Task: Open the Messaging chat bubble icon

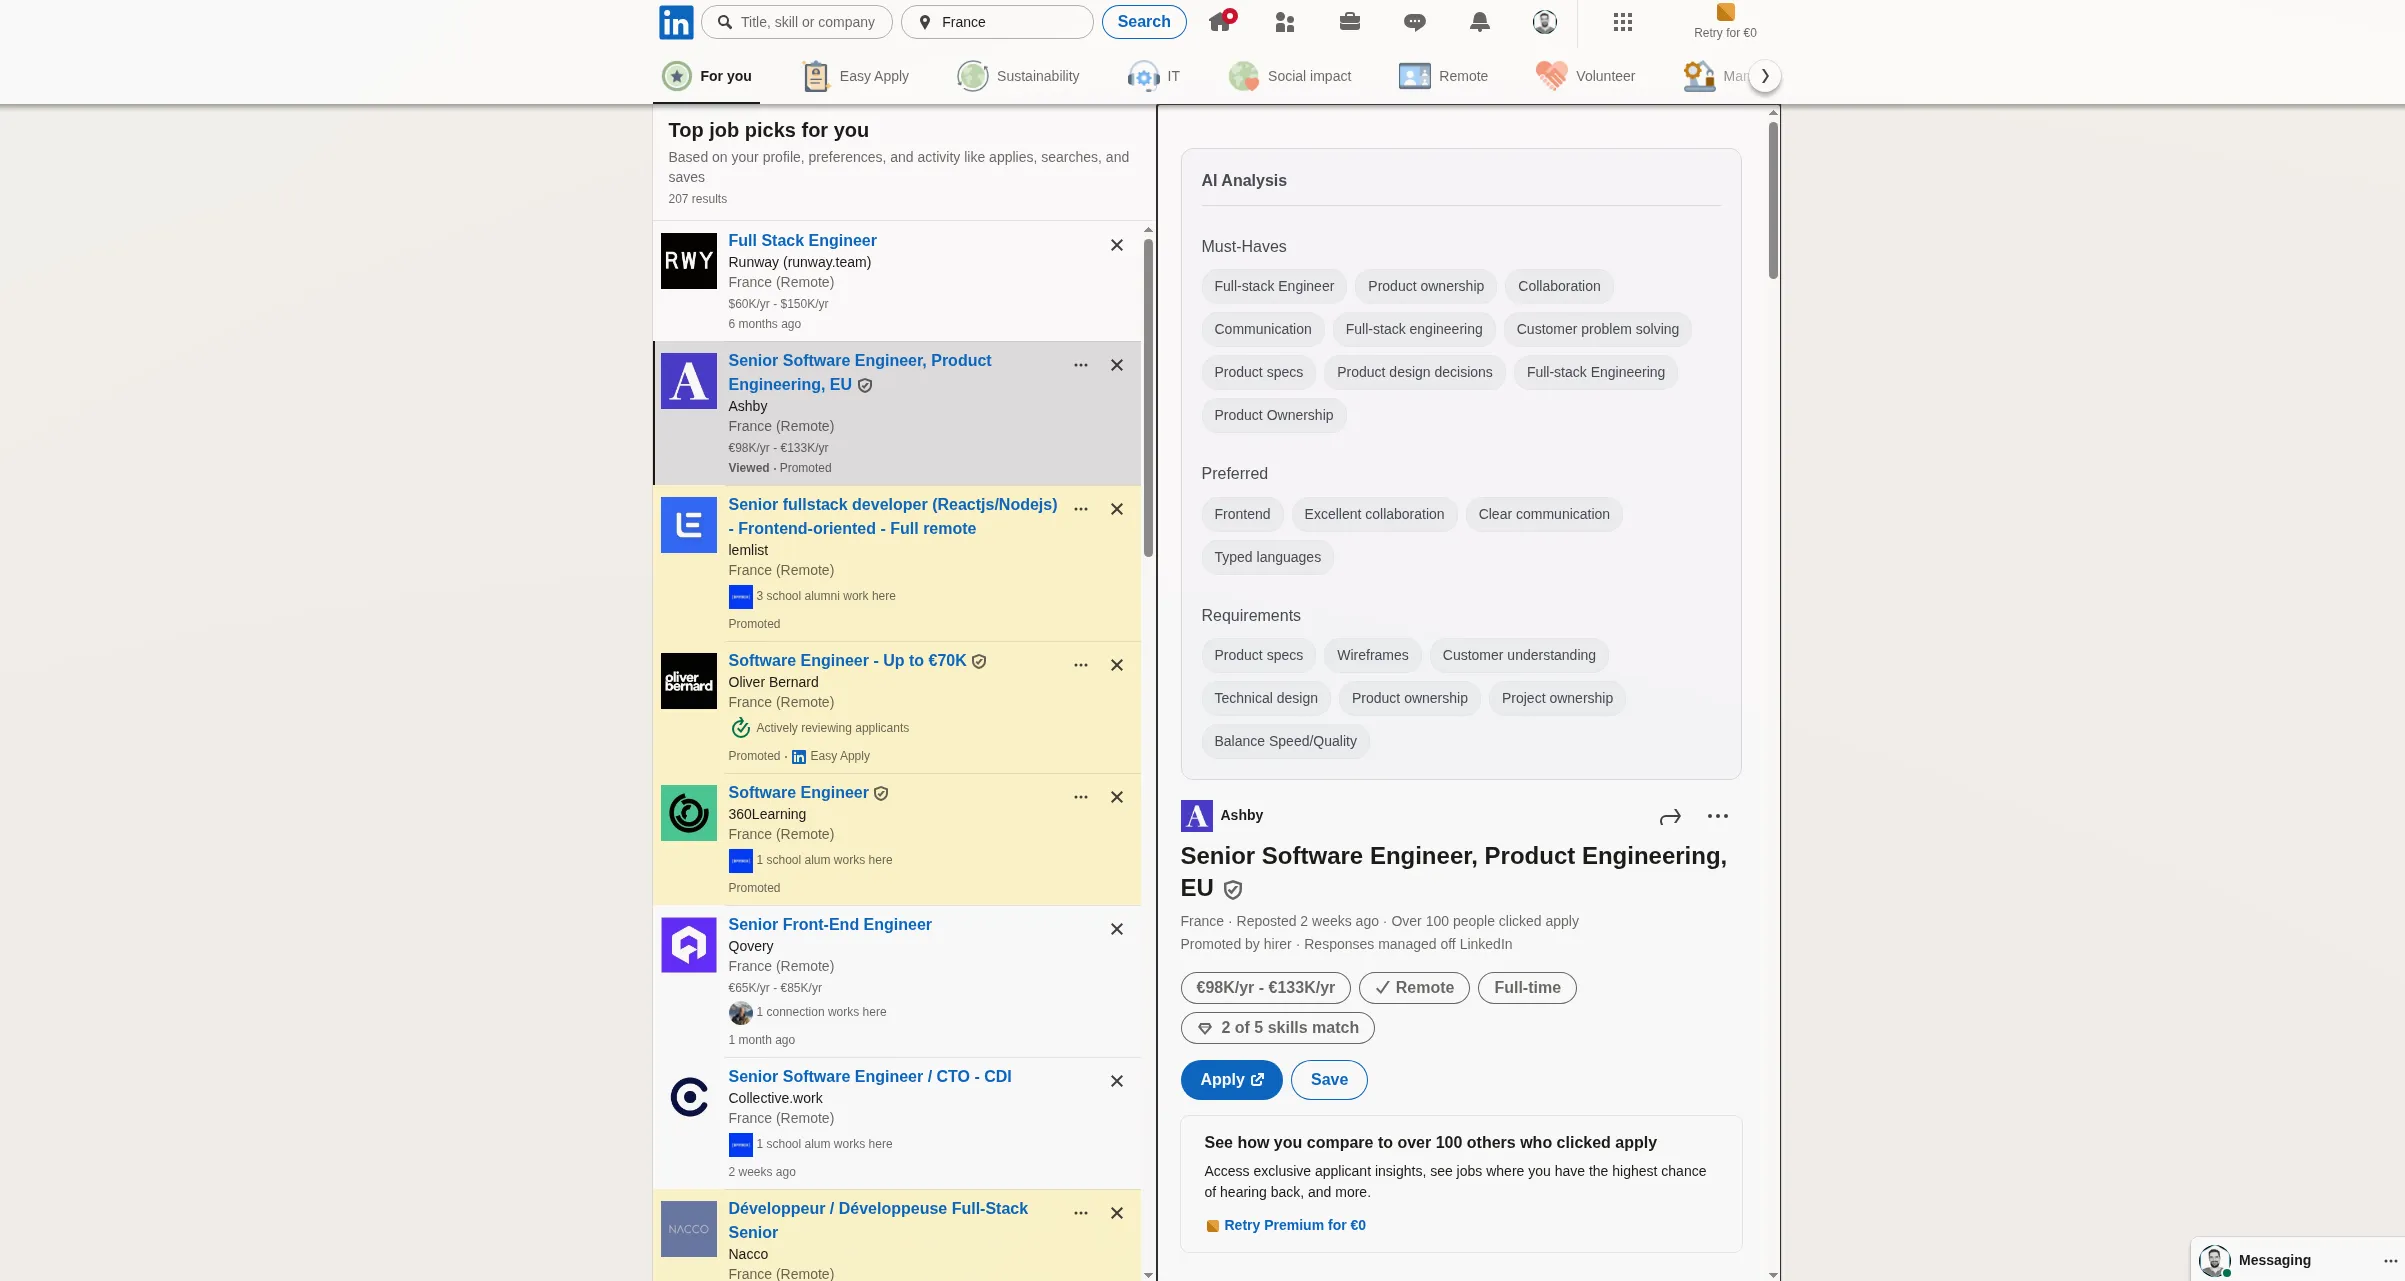Action: (1414, 21)
